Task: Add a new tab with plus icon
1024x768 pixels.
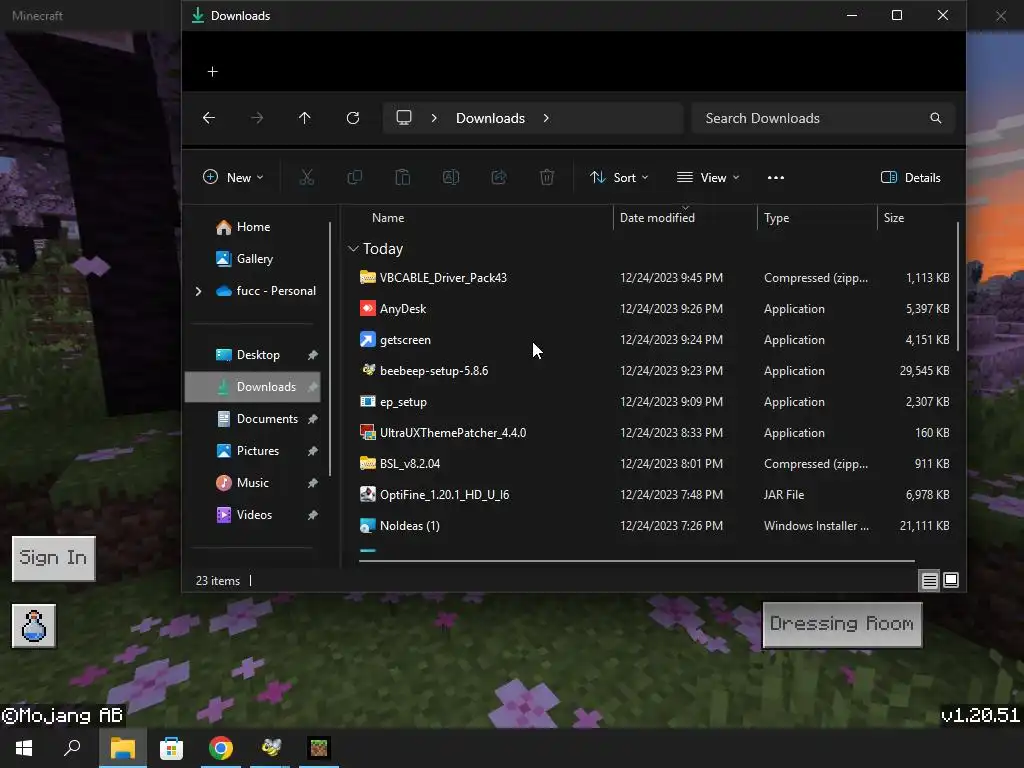Action: pos(212,72)
